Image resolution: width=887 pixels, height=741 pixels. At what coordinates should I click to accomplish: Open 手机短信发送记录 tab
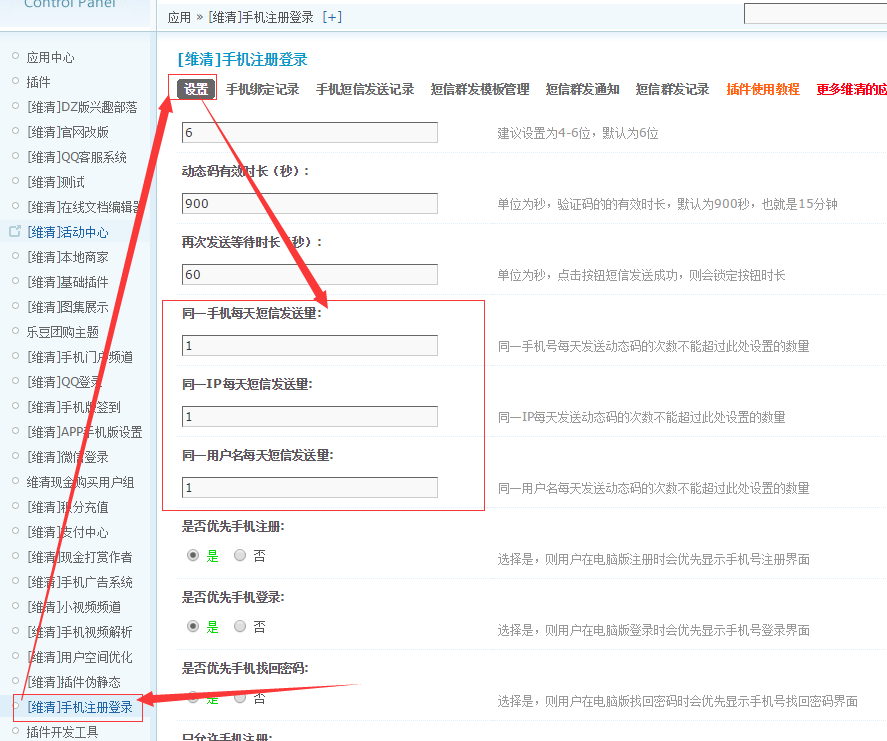(x=365, y=89)
